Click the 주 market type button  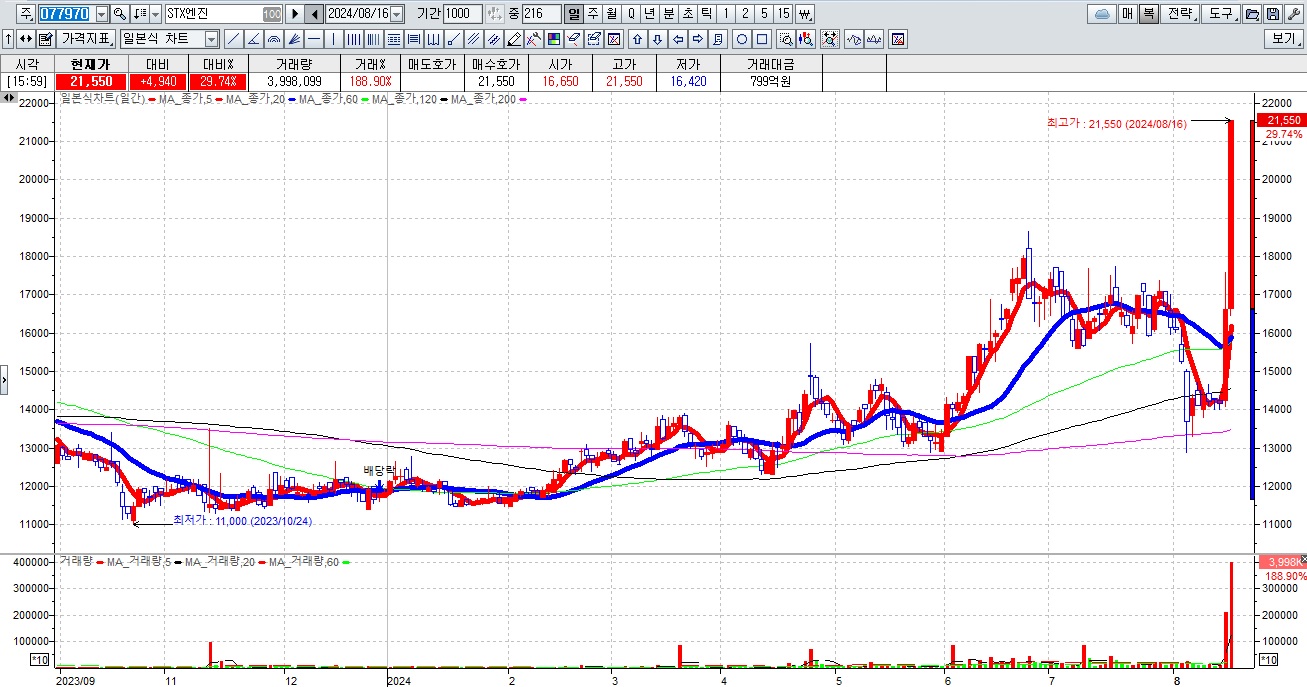(x=26, y=14)
